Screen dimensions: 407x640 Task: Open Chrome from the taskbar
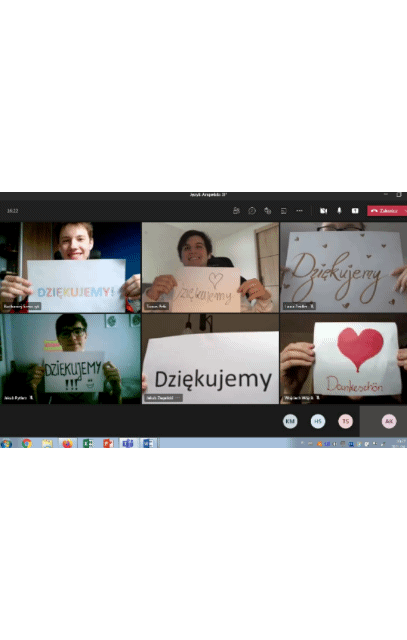point(27,443)
